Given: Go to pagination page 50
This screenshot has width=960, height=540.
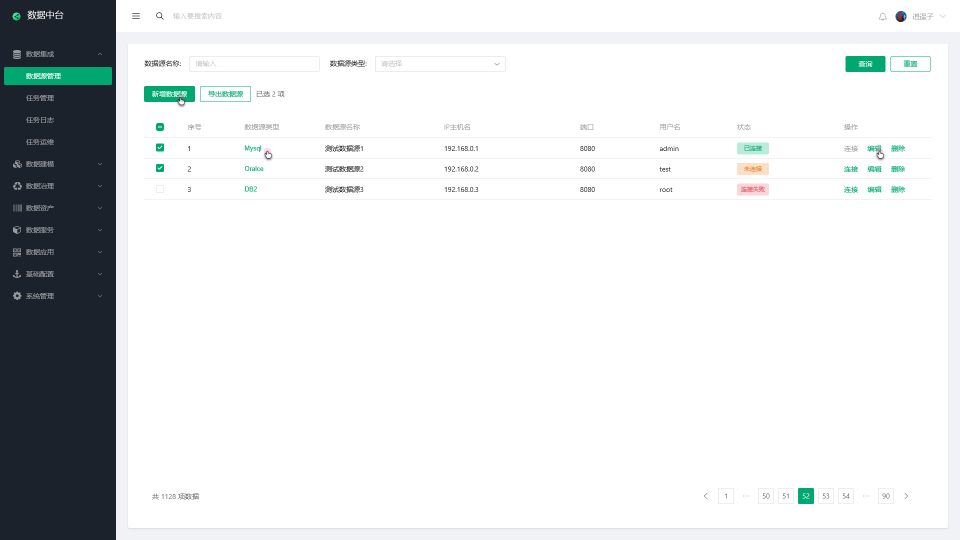Looking at the screenshot, I should coord(765,496).
